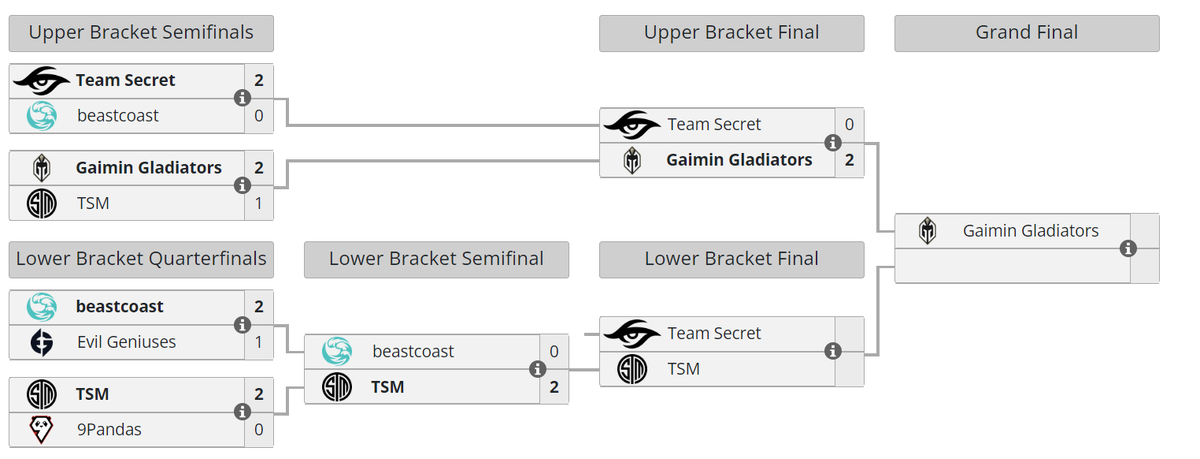Click 9Pandas team logo
The image size is (1200, 459).
point(42,430)
